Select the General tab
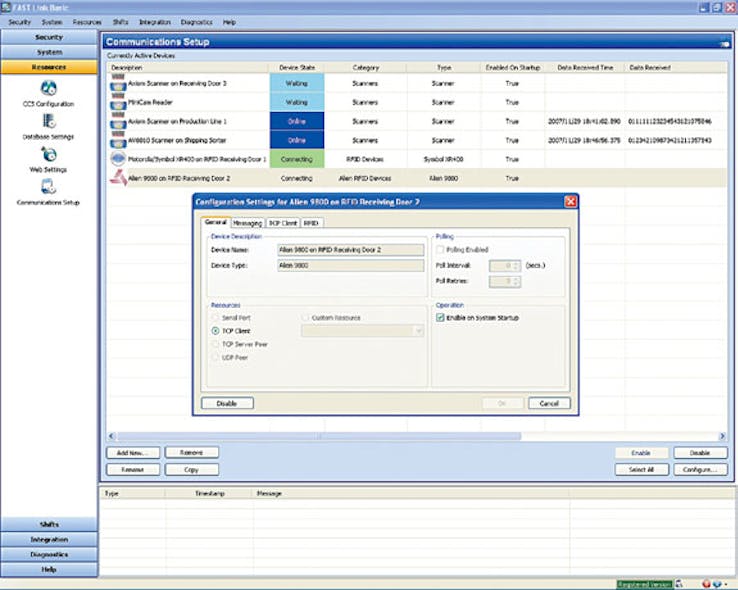Screen dimensions: 738x590 (x=216, y=222)
